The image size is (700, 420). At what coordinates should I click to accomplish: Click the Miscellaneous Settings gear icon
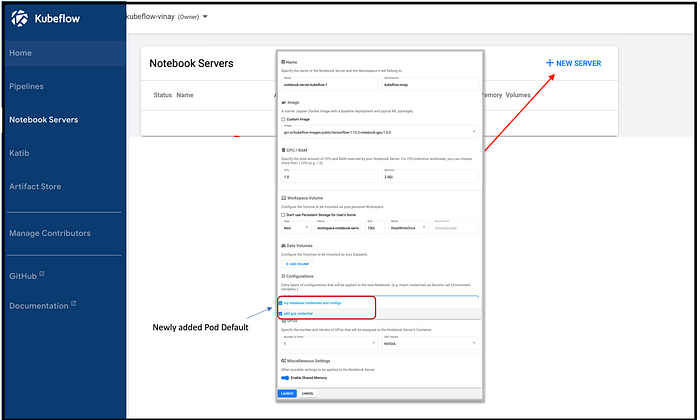click(x=283, y=361)
